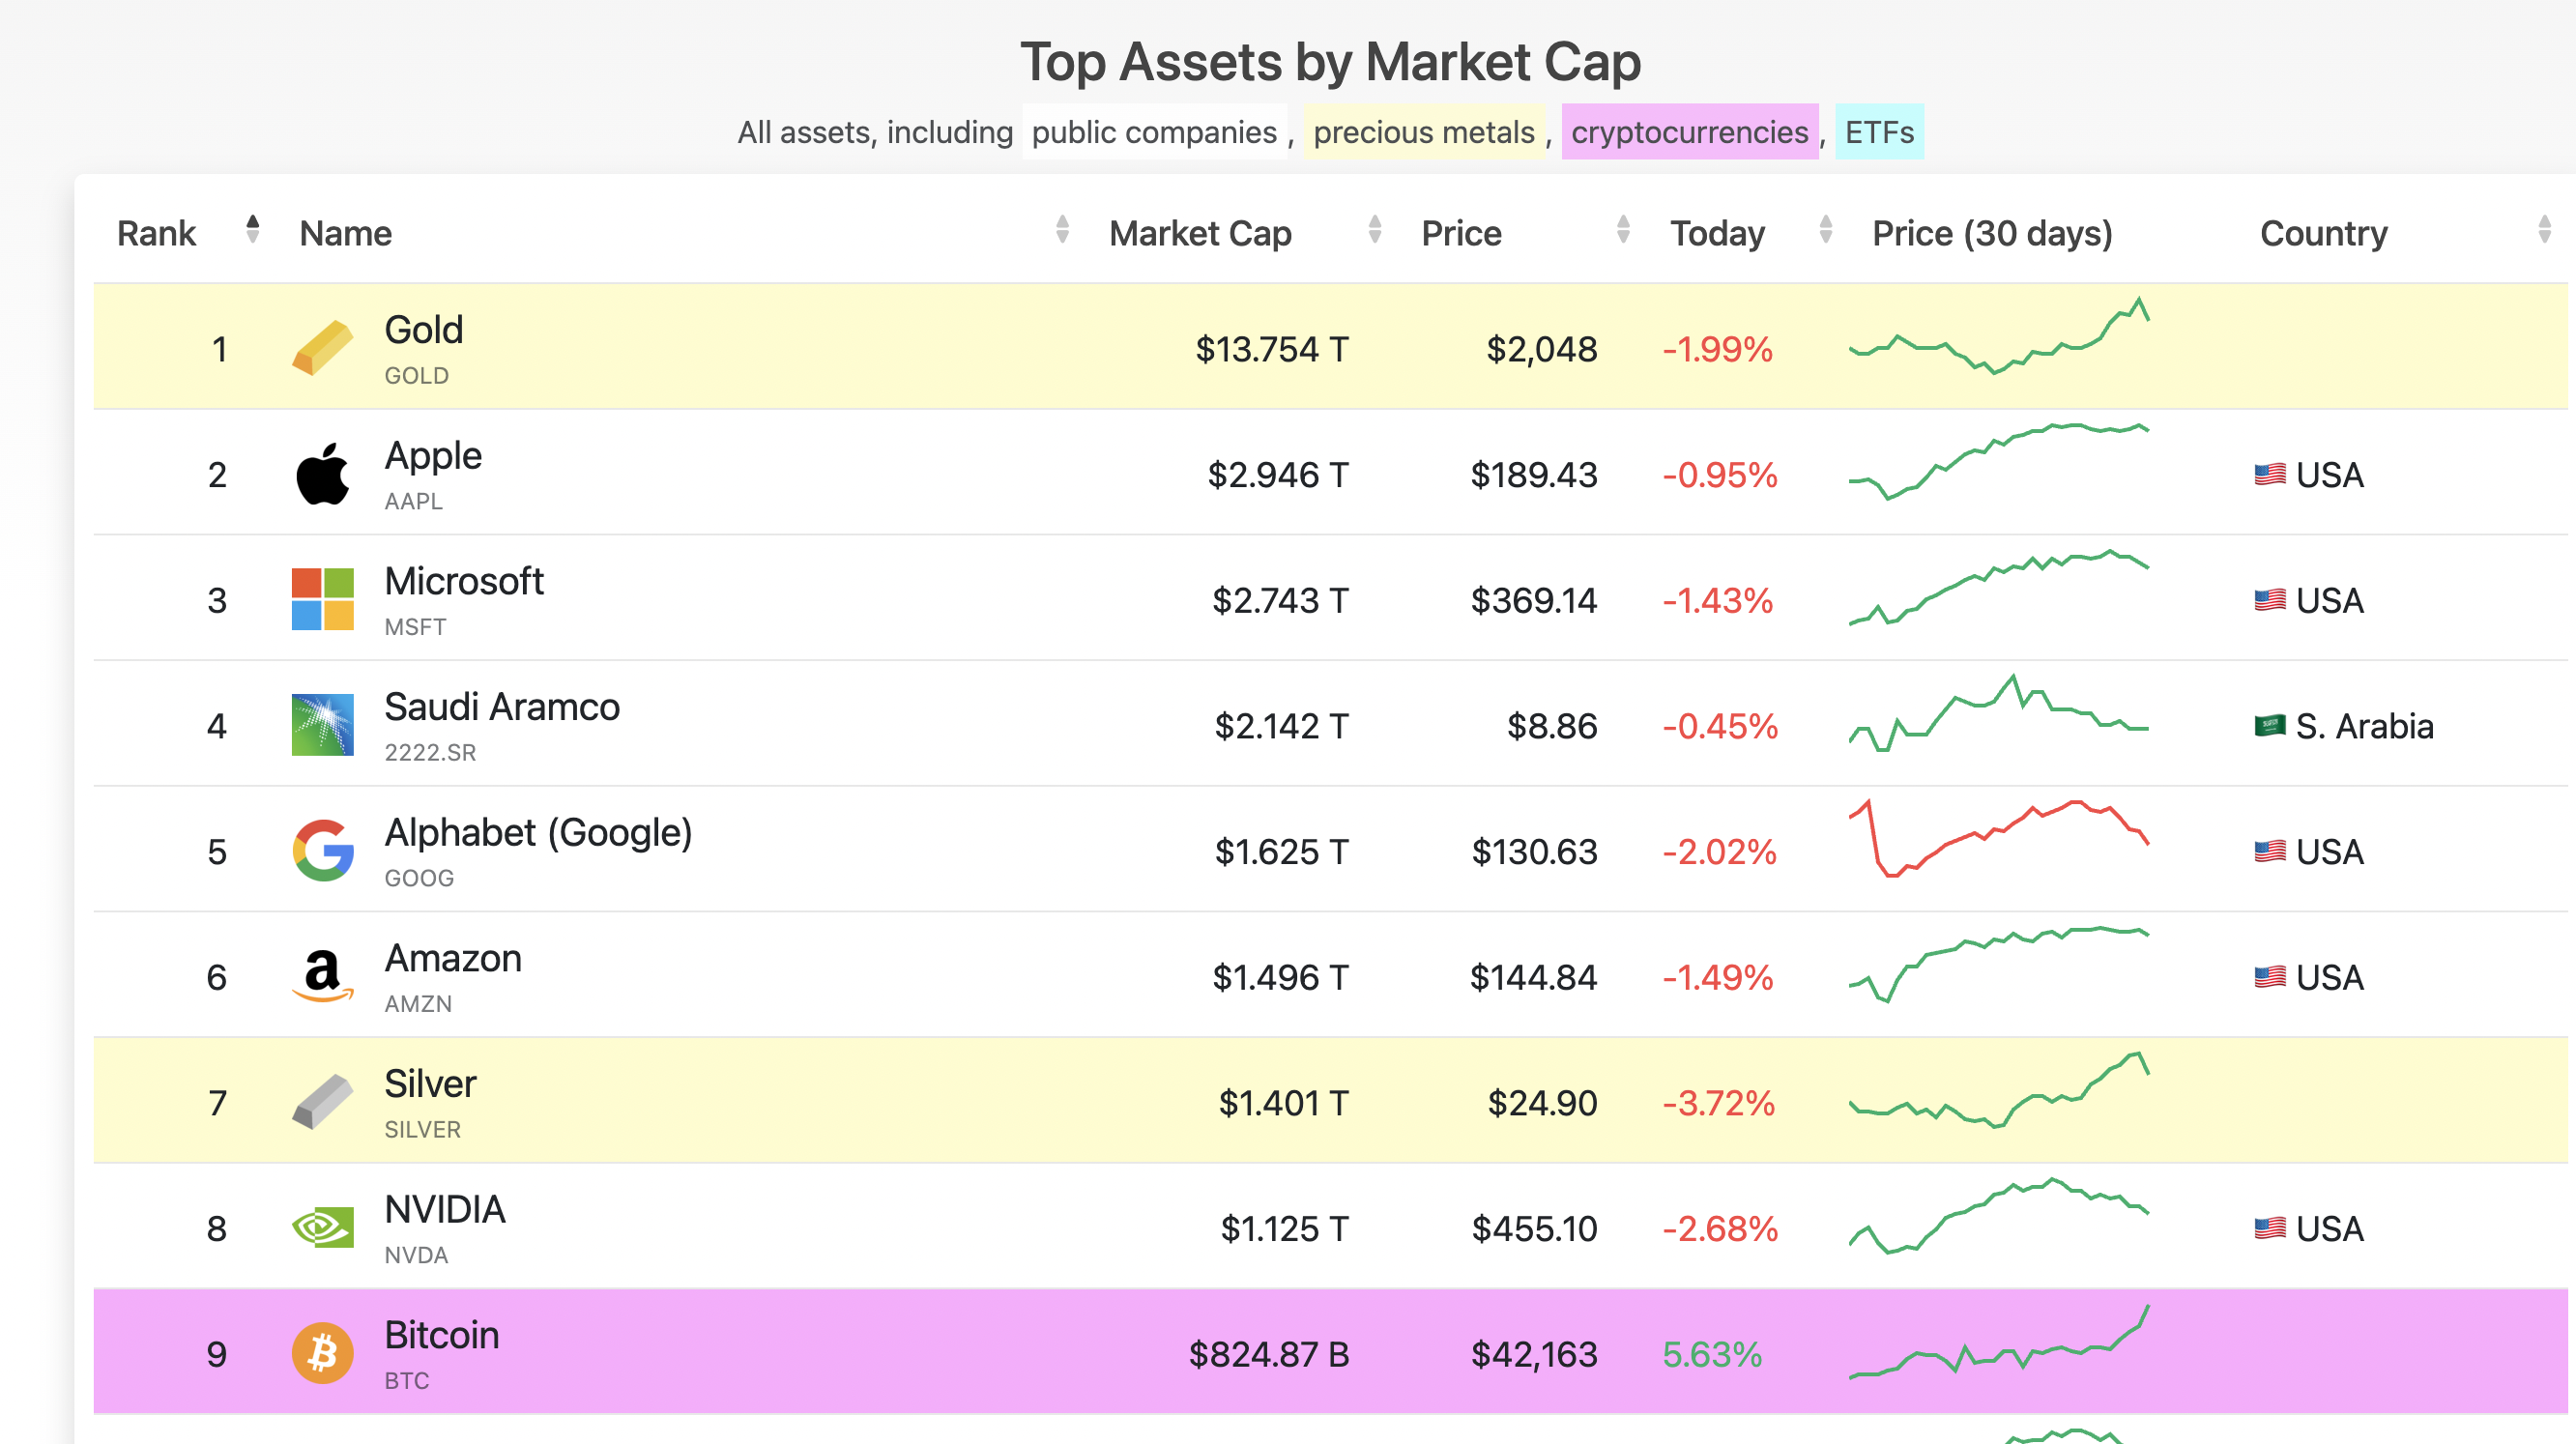Click Bitcoin market cap $824.87 B

point(1269,1354)
